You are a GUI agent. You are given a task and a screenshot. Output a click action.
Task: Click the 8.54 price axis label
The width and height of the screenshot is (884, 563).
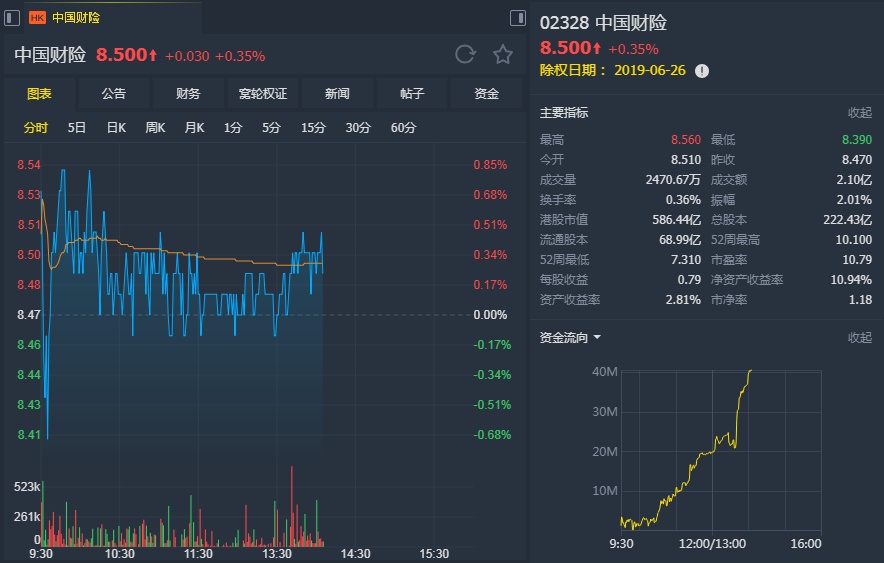pyautogui.click(x=29, y=165)
